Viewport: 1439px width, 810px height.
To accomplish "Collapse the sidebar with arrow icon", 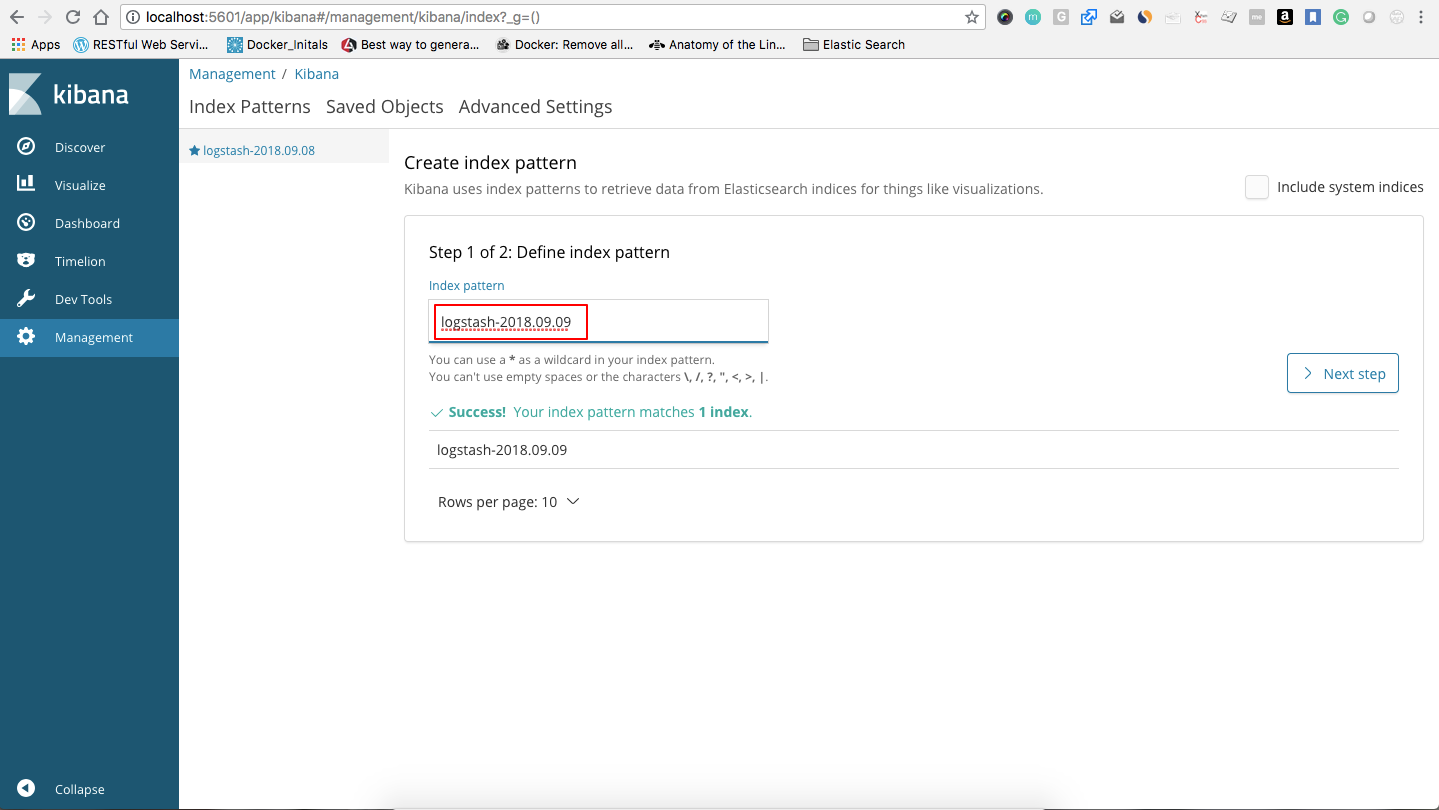I will pyautogui.click(x=27, y=788).
